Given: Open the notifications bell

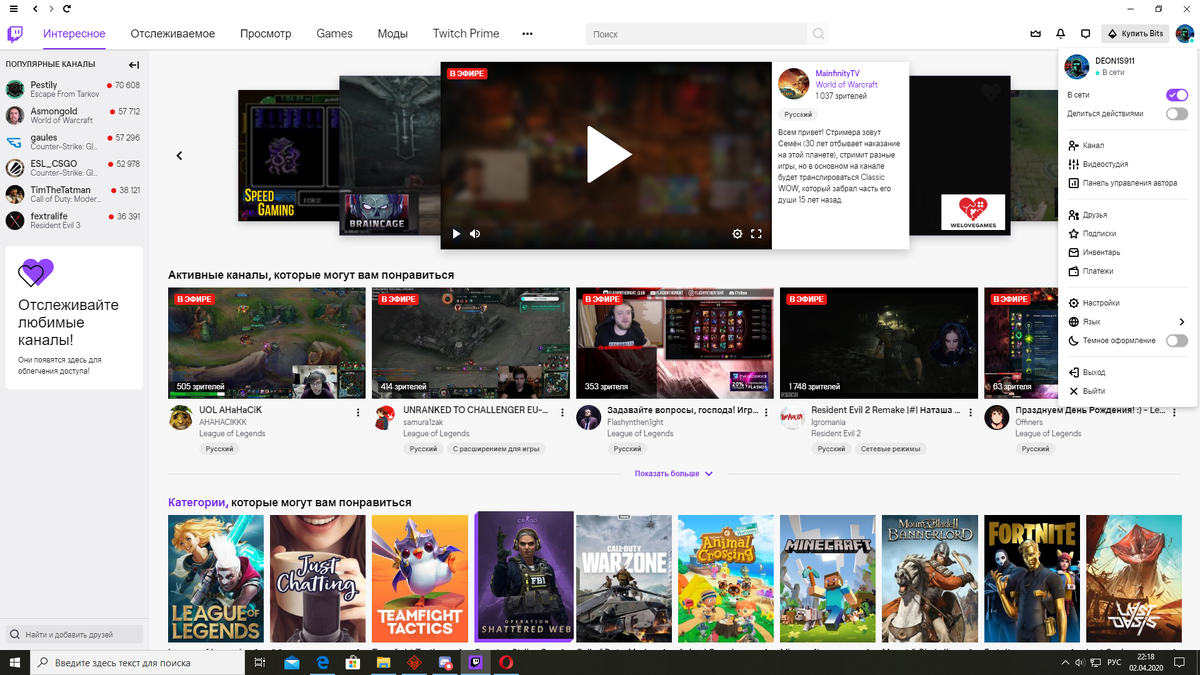Looking at the screenshot, I should tap(1060, 34).
